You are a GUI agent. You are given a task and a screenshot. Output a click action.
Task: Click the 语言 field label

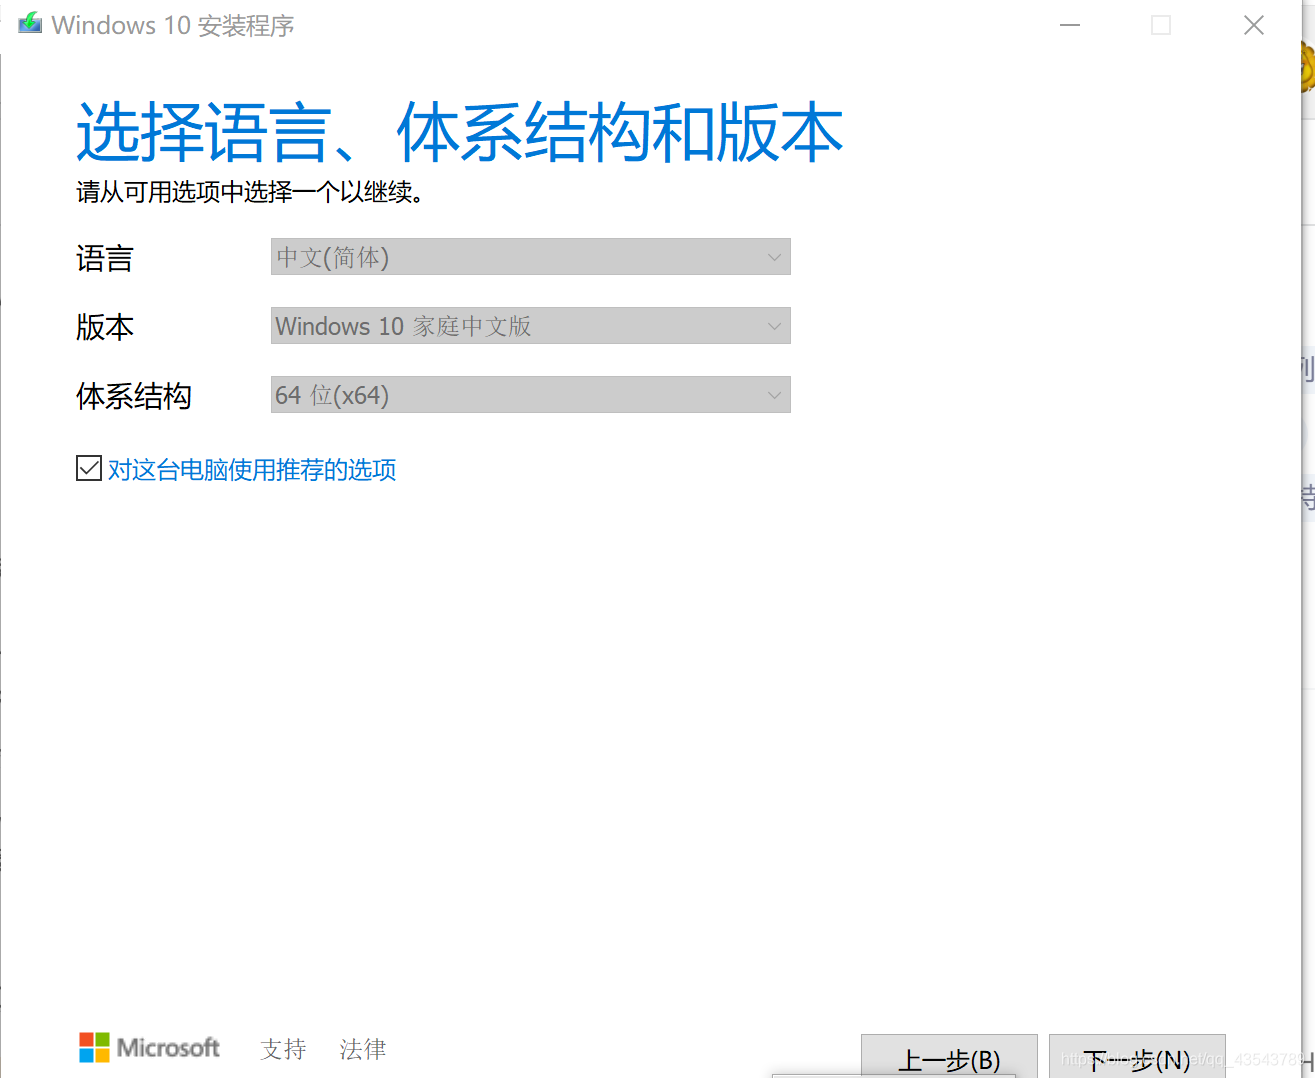(105, 259)
